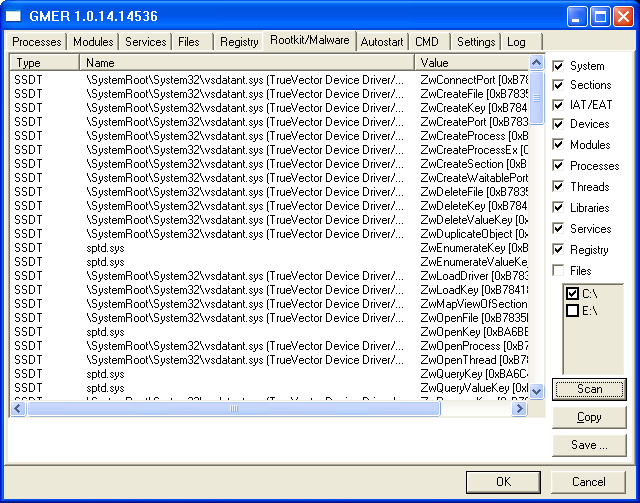Uncheck the System checkbox
Screen dimensions: 640x503
click(558, 66)
